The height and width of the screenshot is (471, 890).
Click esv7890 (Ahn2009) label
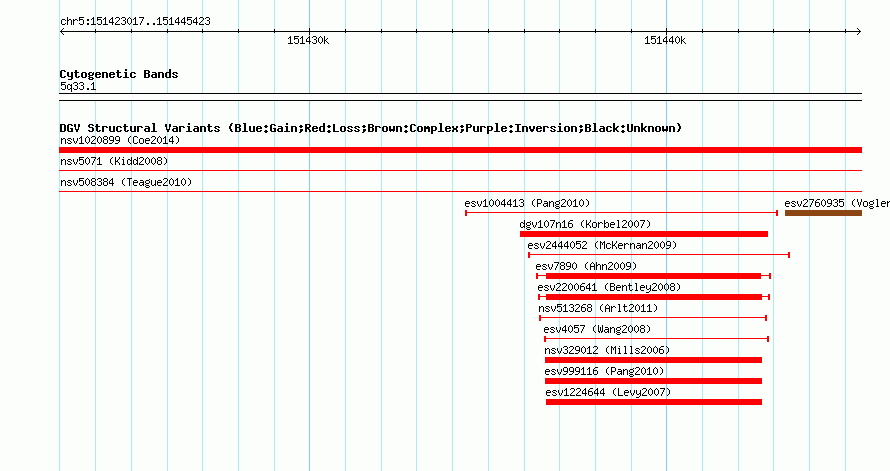[x=586, y=266]
